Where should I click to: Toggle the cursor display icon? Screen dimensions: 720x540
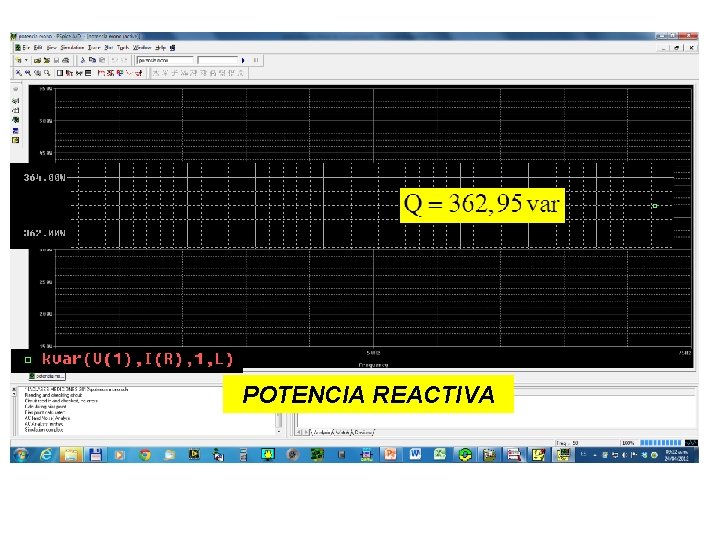click(138, 73)
